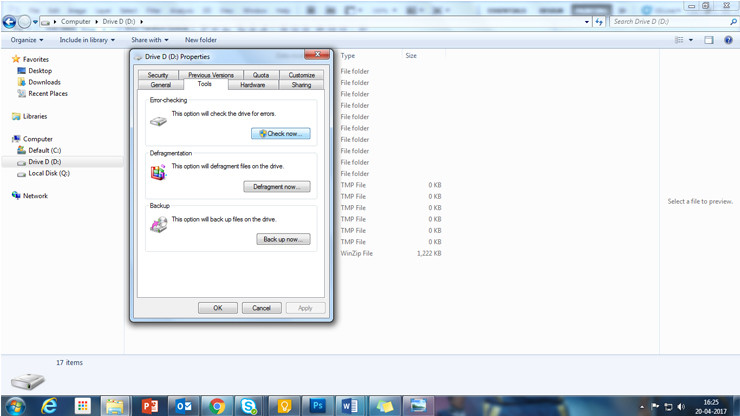The image size is (740, 416).
Task: Click the Forward navigation arrow in Explorer
Action: (24, 21)
